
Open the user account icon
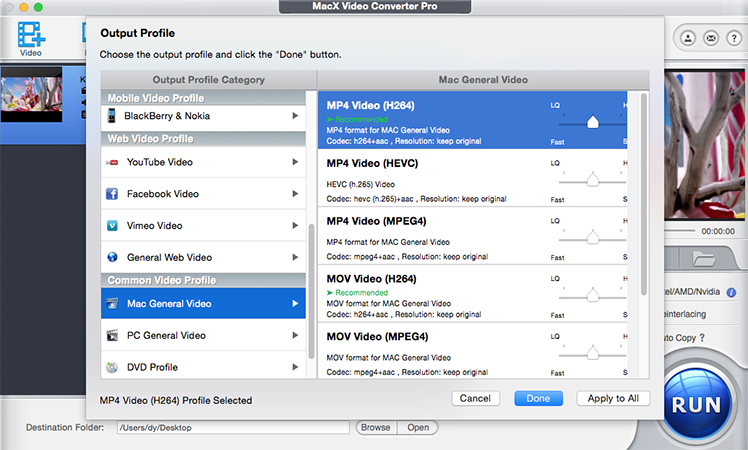coord(688,38)
